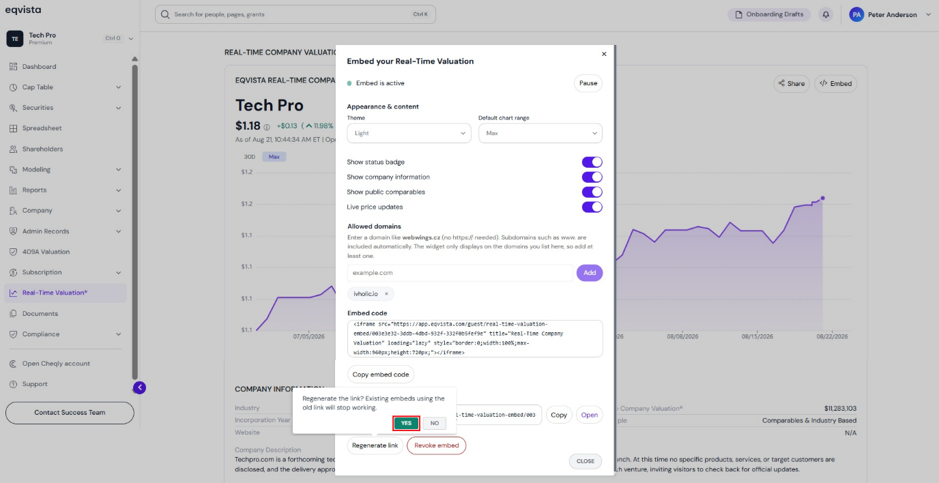The width and height of the screenshot is (939, 483).
Task: Open the Shareholders menu item
Action: point(66,149)
